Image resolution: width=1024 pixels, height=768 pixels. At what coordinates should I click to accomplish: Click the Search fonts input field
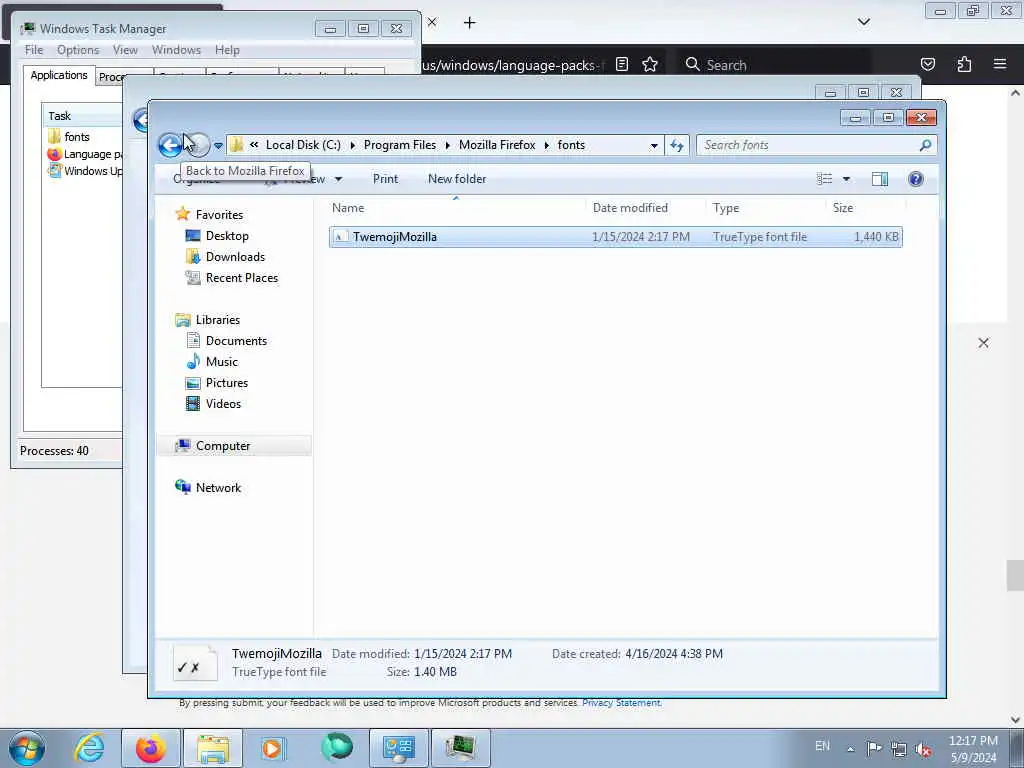pos(807,145)
